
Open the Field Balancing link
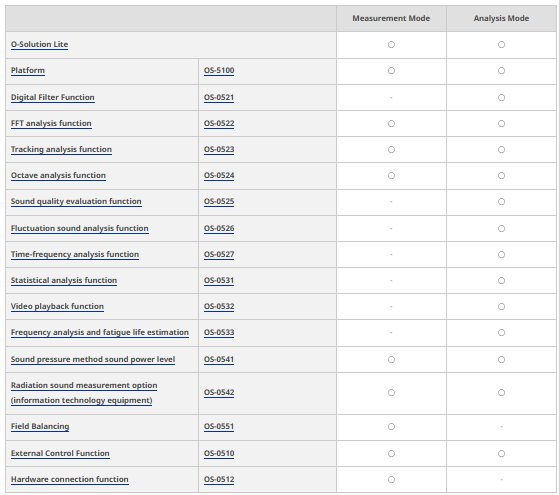click(x=40, y=427)
